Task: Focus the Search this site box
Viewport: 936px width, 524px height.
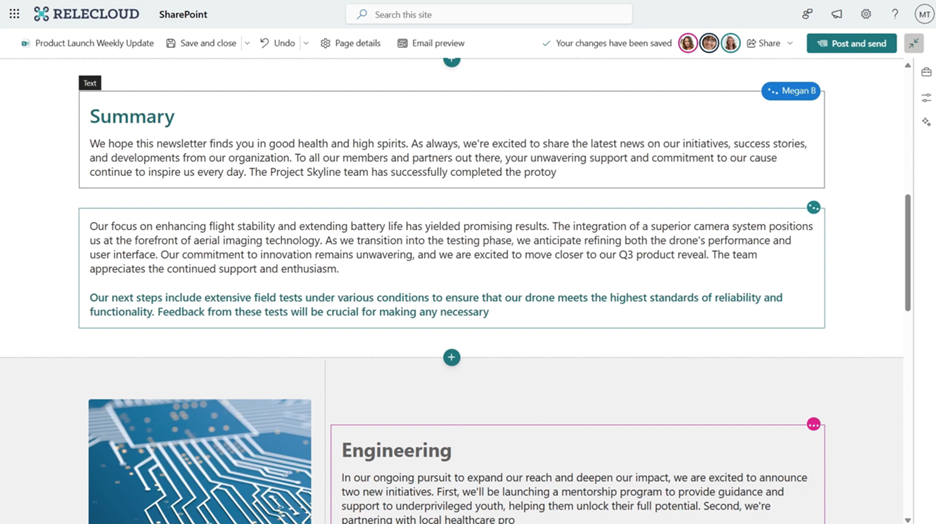Action: pos(489,14)
